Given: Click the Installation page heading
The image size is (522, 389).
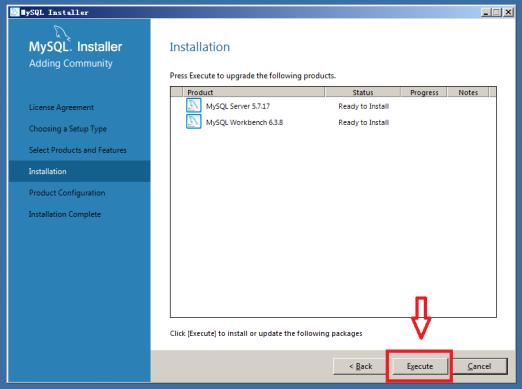Looking at the screenshot, I should [x=200, y=47].
